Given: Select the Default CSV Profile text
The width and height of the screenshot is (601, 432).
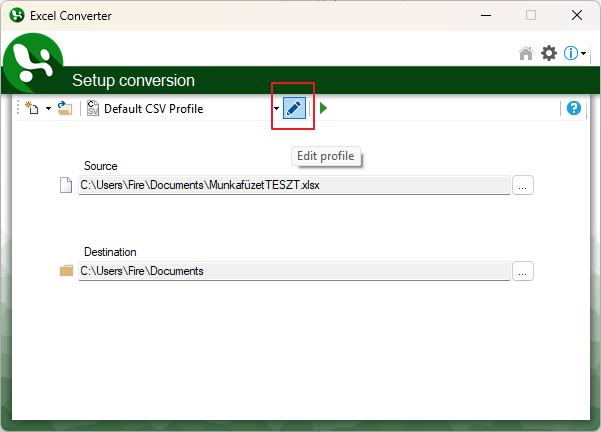Looking at the screenshot, I should pos(154,108).
